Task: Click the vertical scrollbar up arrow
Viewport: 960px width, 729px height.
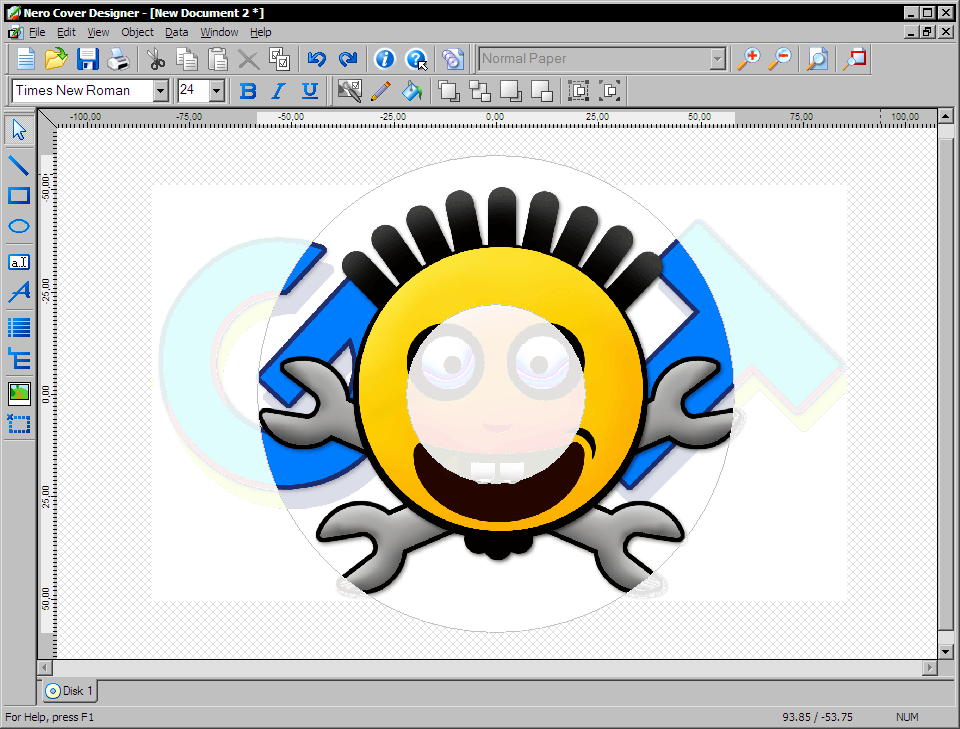Action: tap(945, 116)
